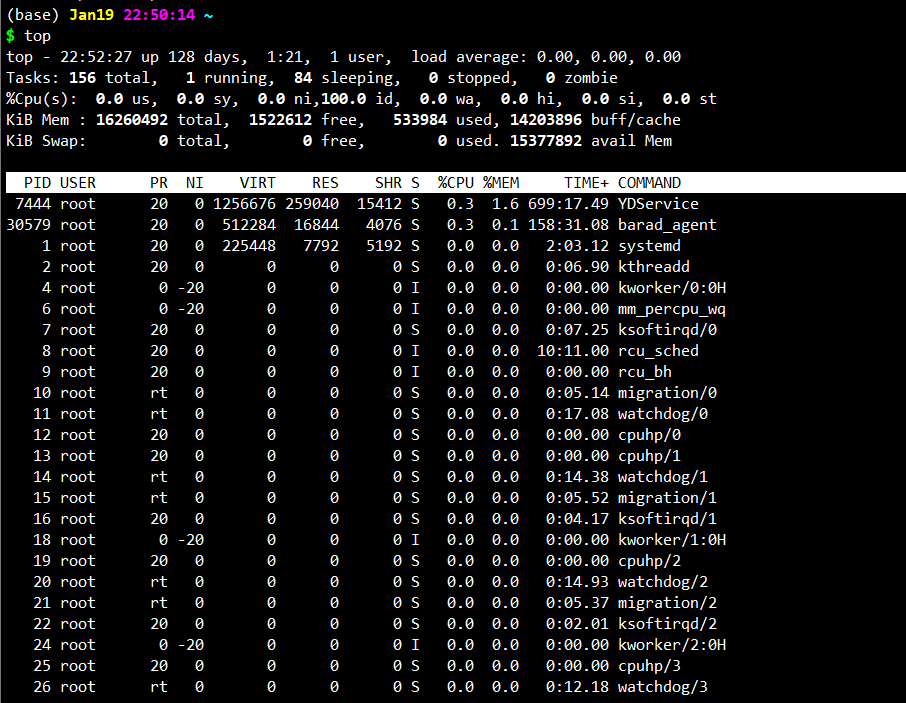906x703 pixels.
Task: Click the typed top command at the prompt
Action: pos(38,36)
